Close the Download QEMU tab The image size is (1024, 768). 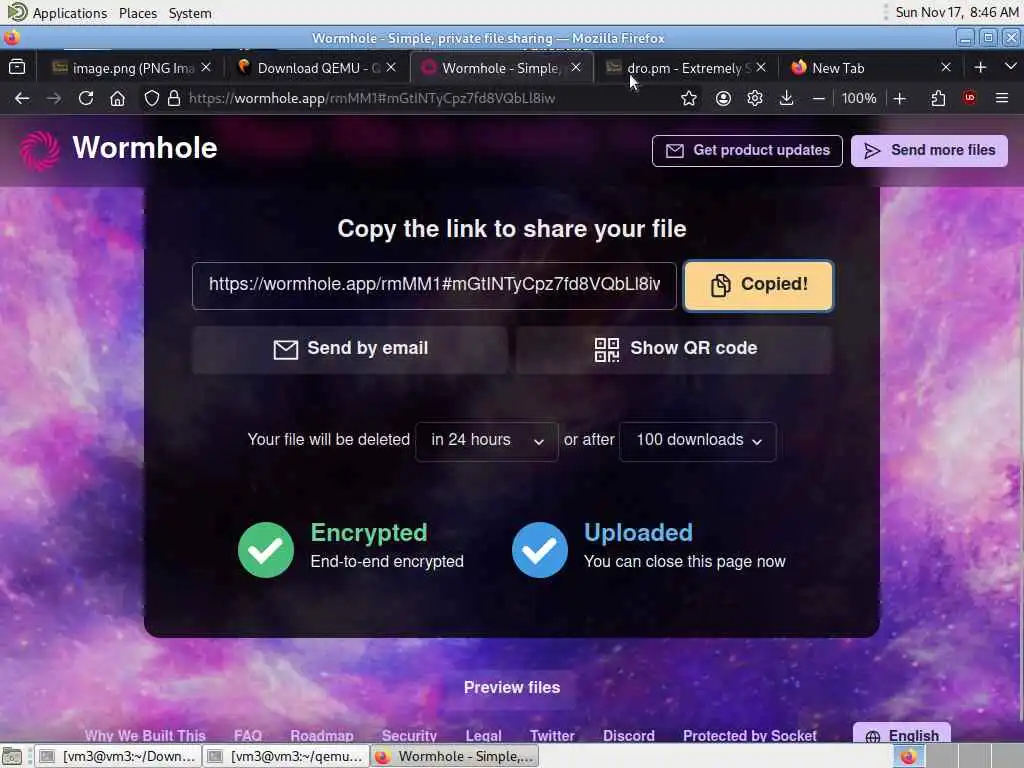(x=391, y=67)
